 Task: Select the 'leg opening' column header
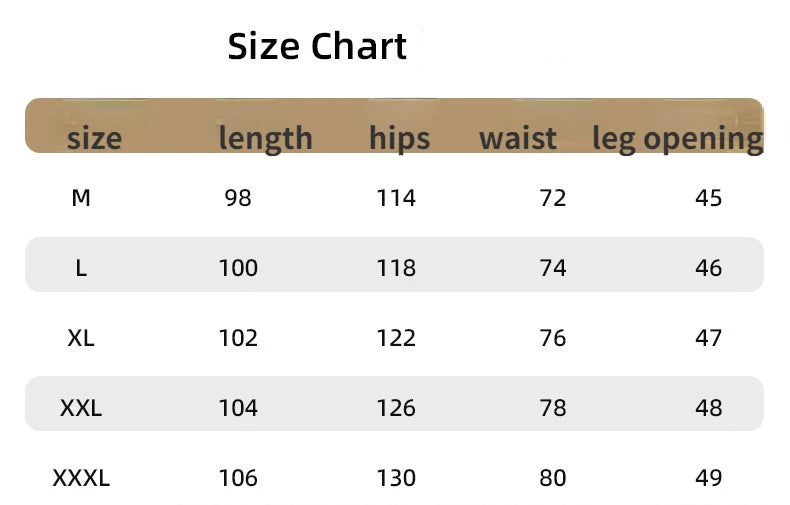(x=678, y=140)
